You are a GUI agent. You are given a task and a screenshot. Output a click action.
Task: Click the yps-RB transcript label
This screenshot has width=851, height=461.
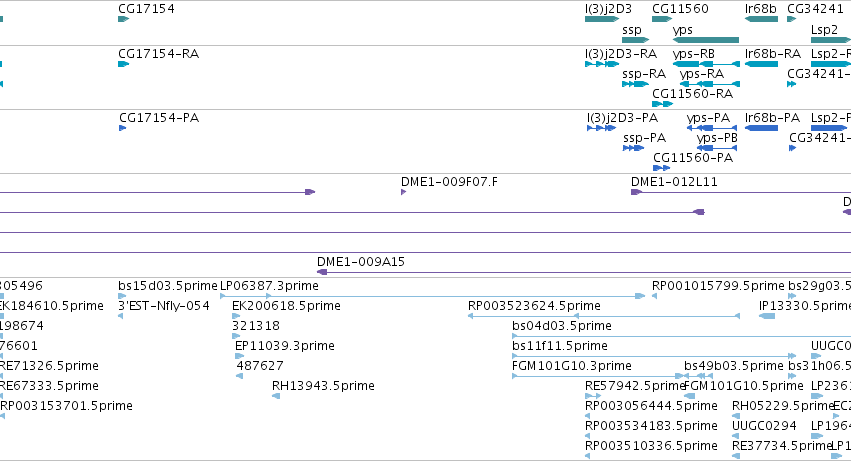click(x=694, y=54)
